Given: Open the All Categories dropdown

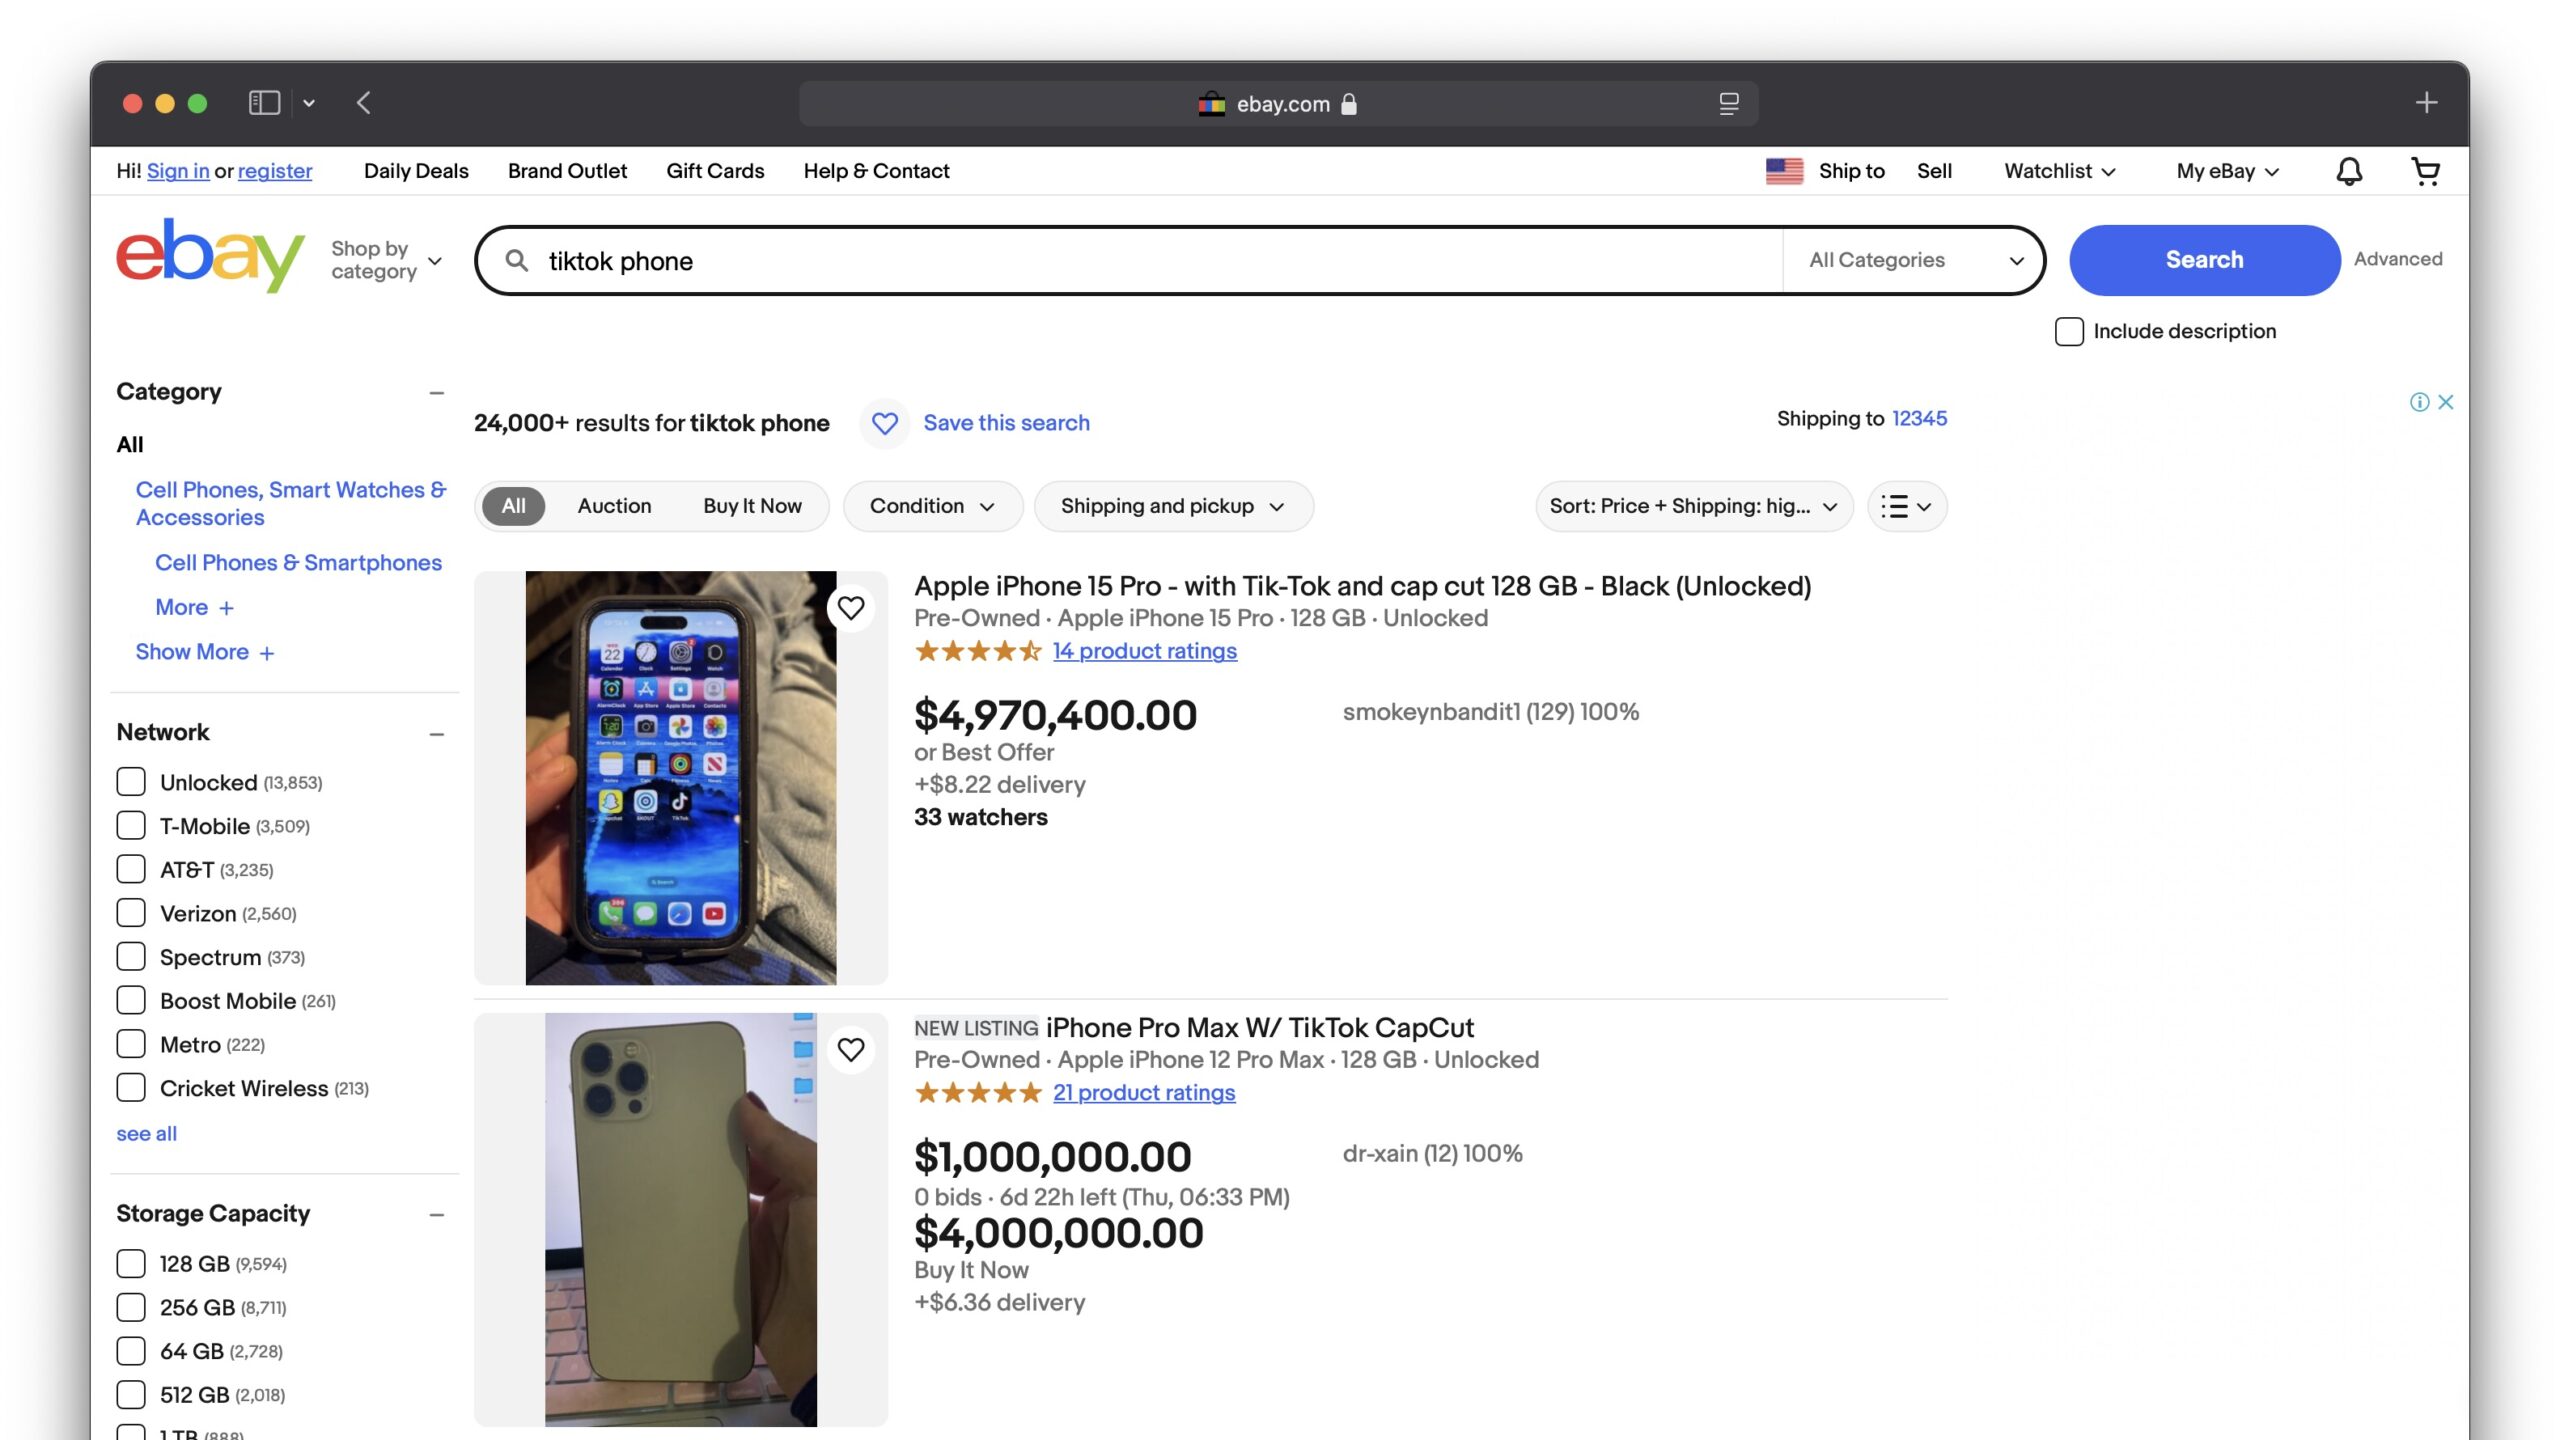Looking at the screenshot, I should [x=1915, y=260].
